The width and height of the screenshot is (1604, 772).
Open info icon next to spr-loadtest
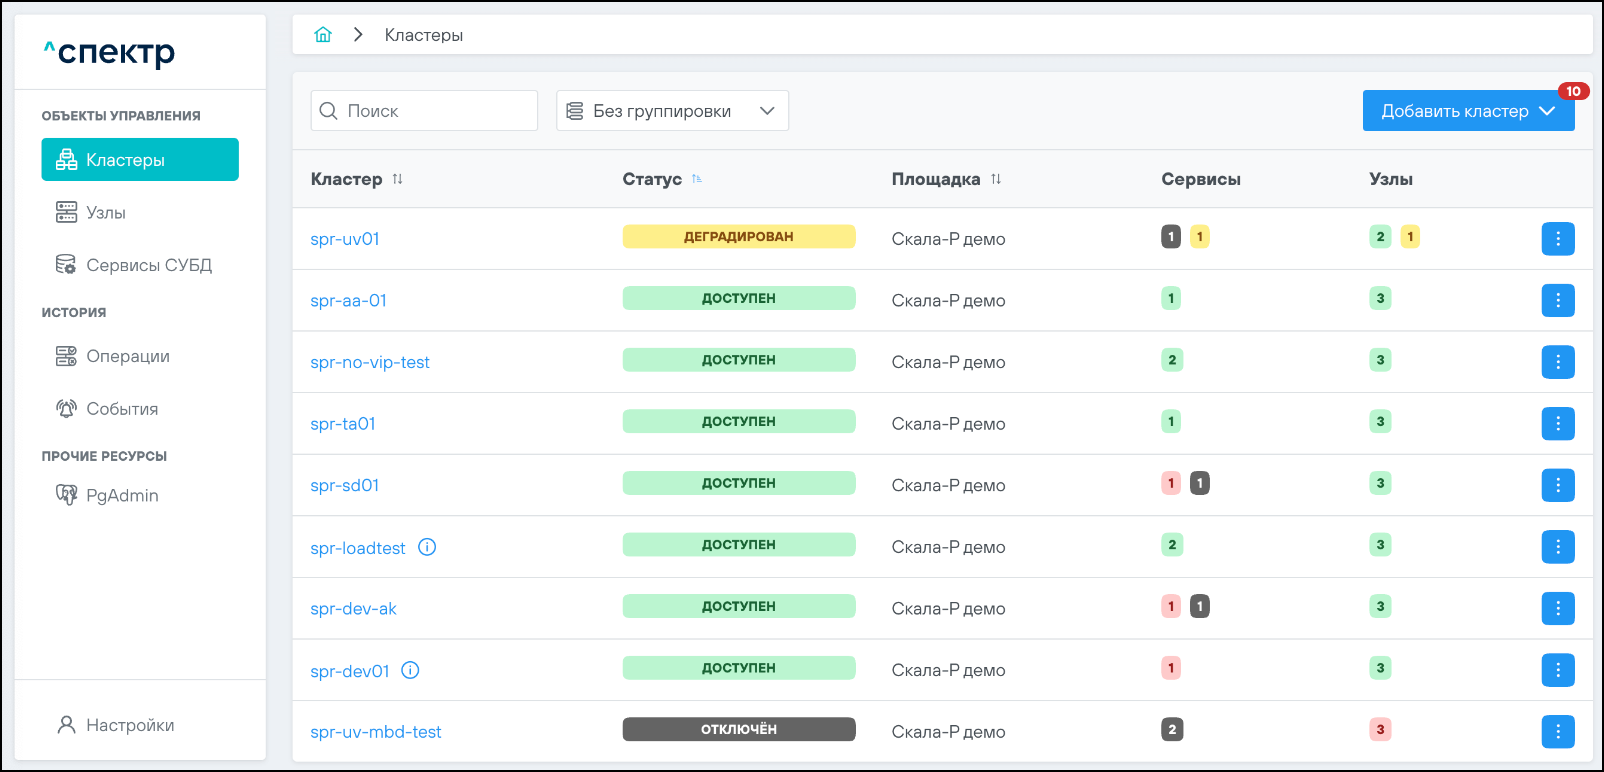coord(427,547)
